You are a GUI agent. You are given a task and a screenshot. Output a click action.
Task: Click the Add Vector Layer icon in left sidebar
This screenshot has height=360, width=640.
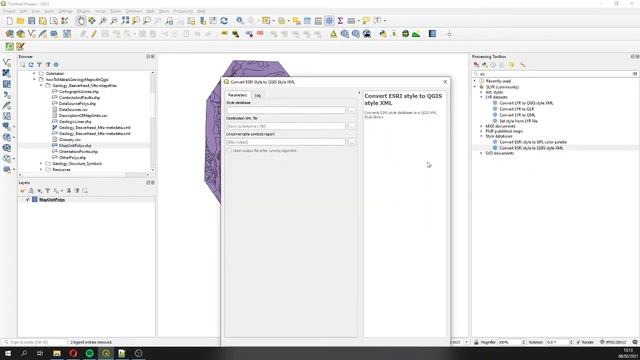pyautogui.click(x=7, y=62)
